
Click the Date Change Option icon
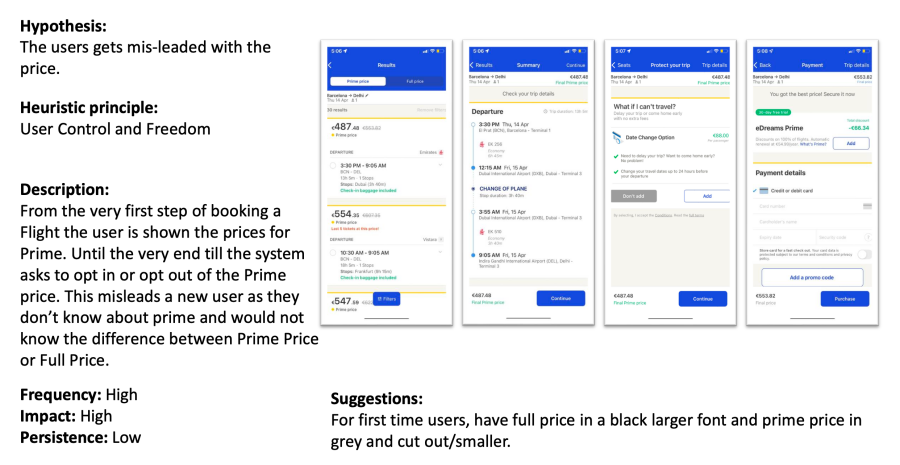(x=617, y=138)
